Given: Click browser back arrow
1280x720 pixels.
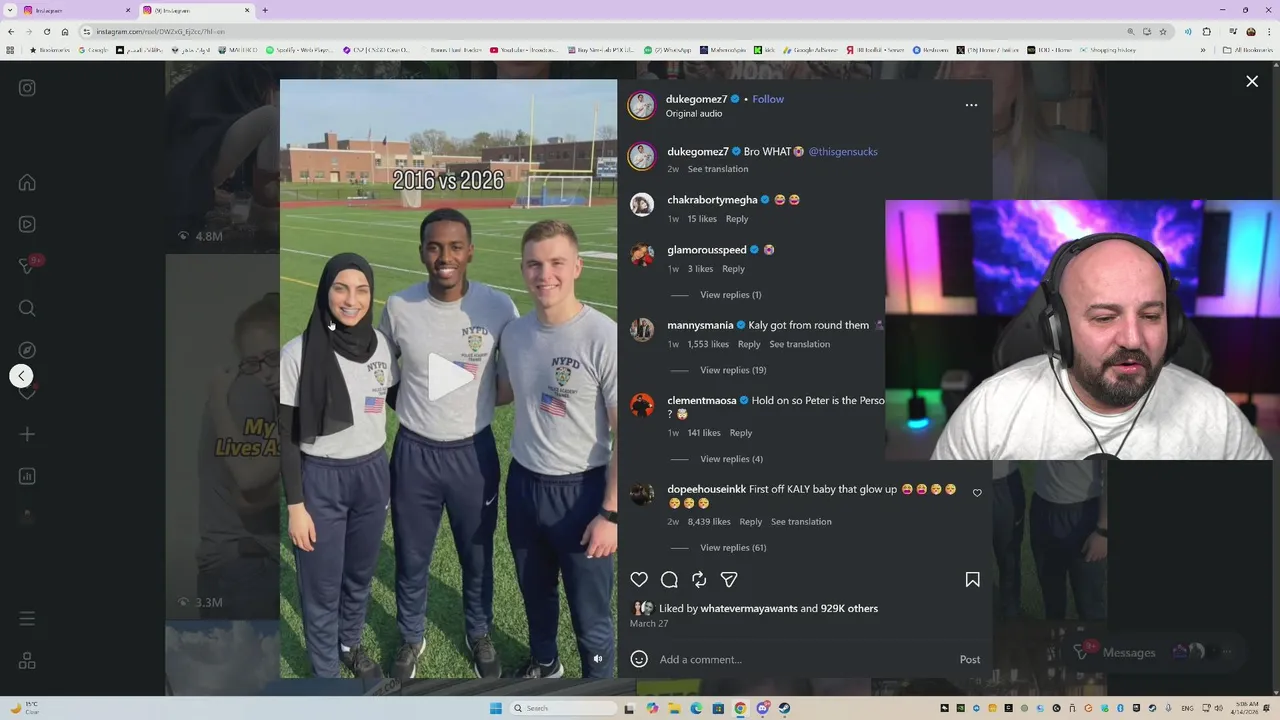Looking at the screenshot, I should click(11, 31).
